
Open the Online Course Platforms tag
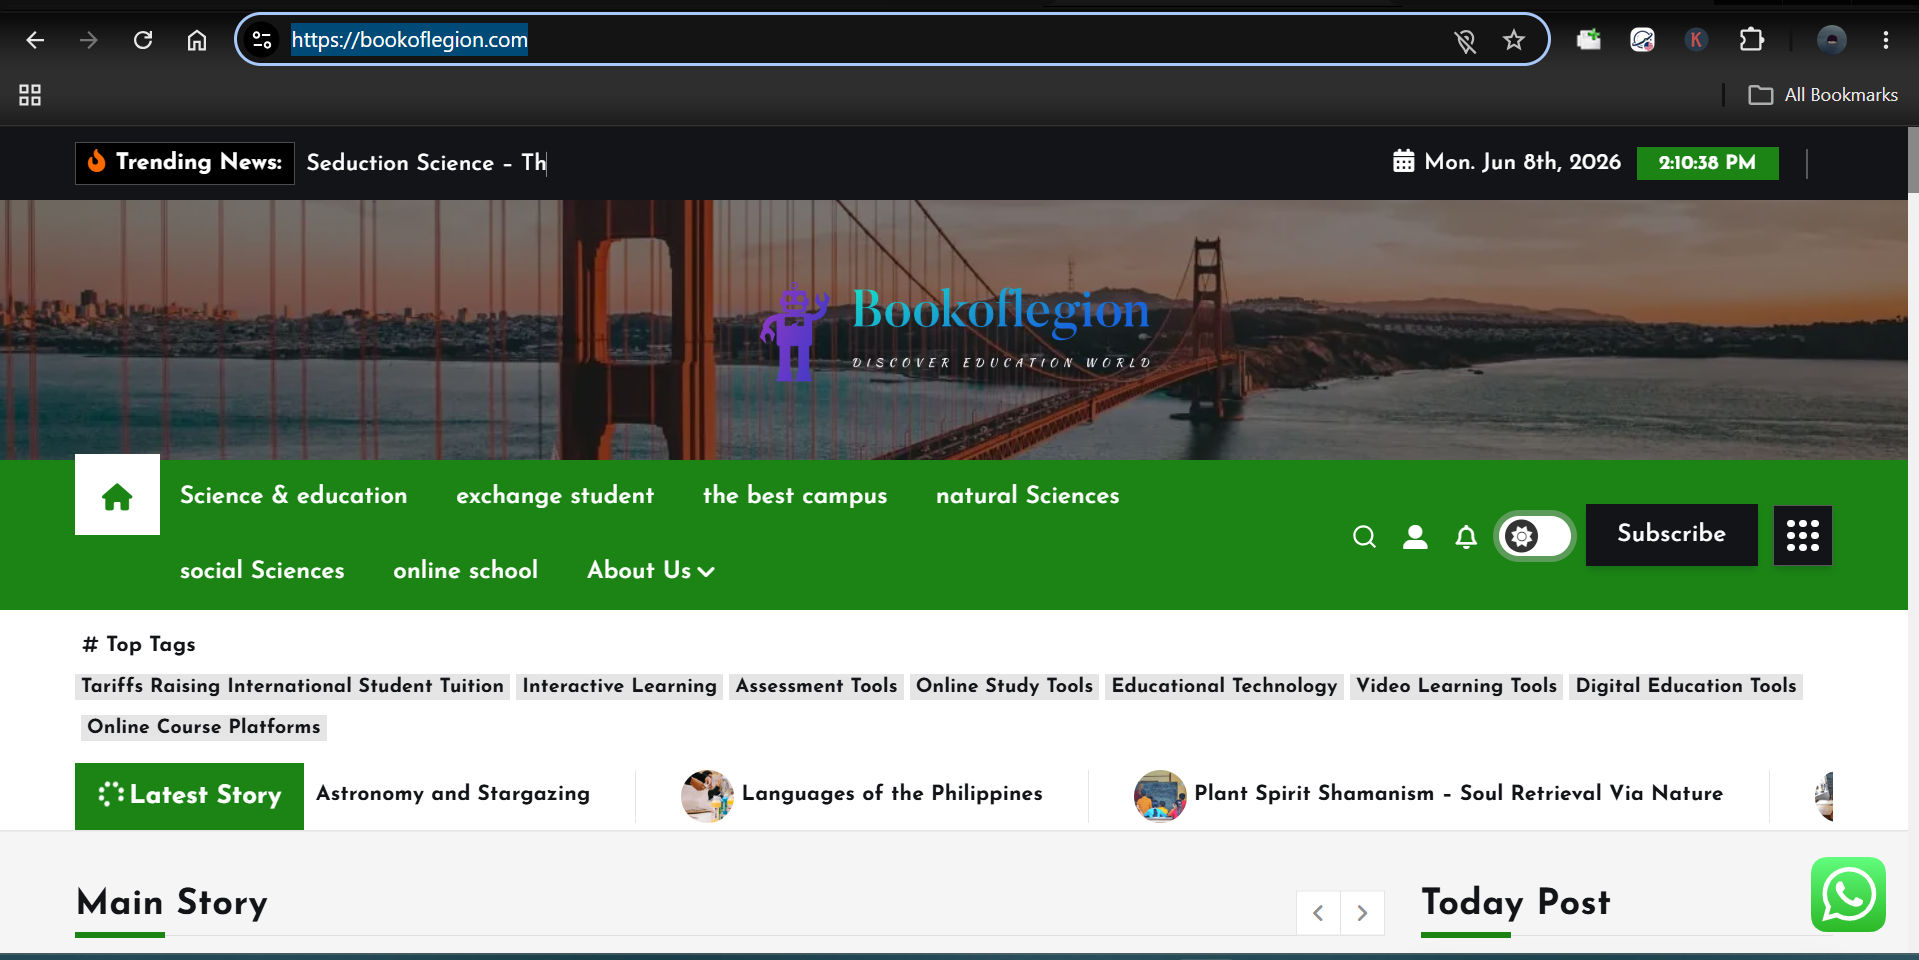pos(204,727)
